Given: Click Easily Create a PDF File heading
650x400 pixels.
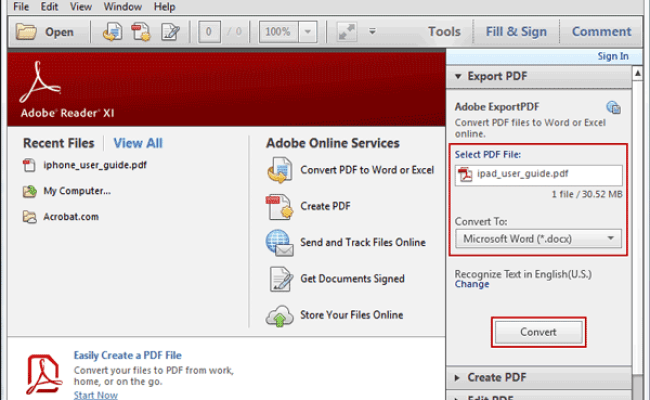Looking at the screenshot, I should (x=128, y=356).
